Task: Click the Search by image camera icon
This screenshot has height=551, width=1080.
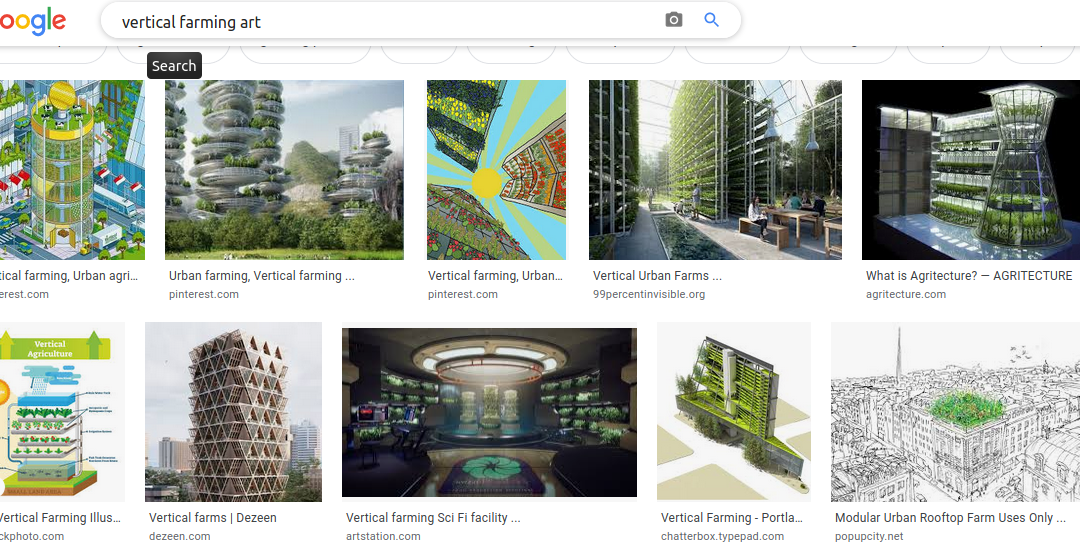Action: [x=674, y=20]
